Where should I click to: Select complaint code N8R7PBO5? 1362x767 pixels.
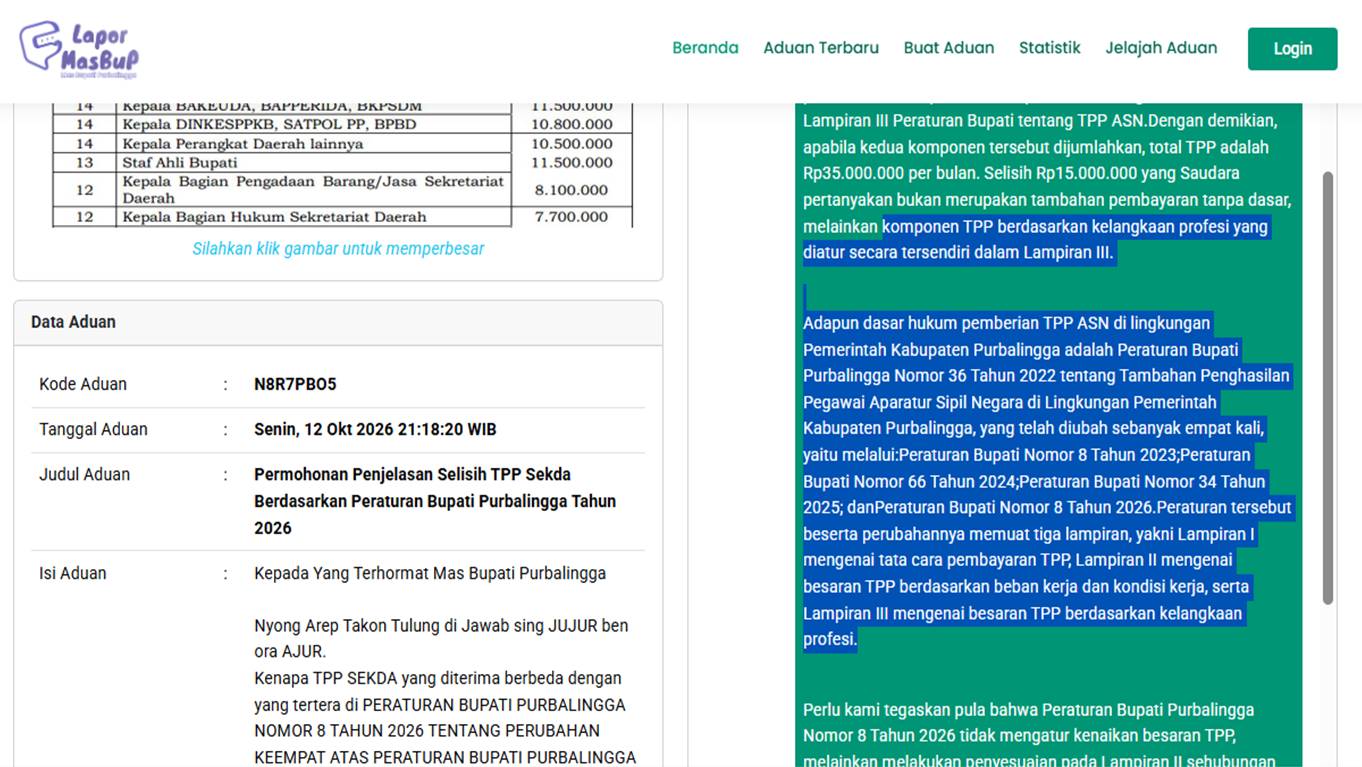click(x=295, y=384)
